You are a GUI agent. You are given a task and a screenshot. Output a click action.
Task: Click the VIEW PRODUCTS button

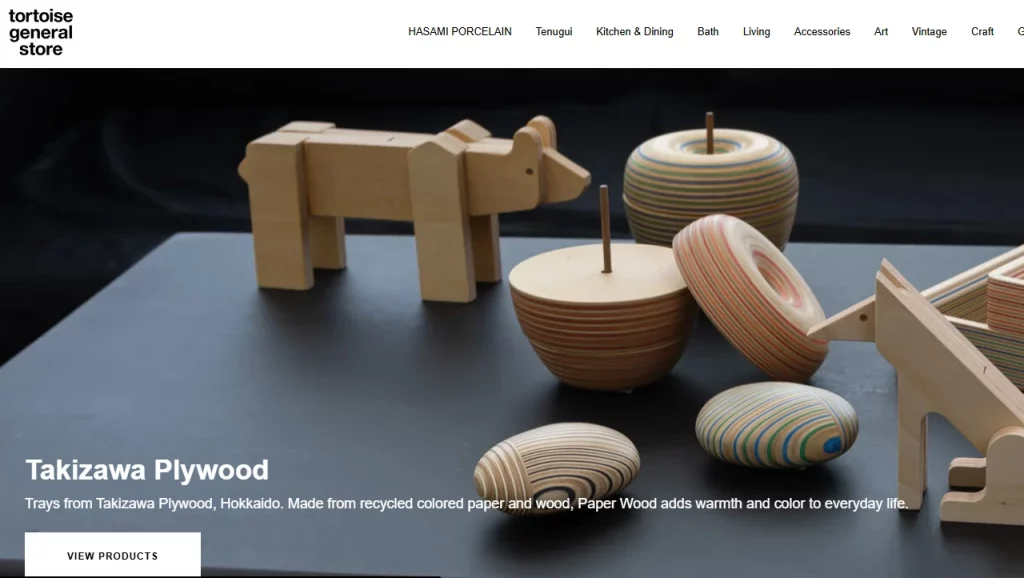(x=113, y=555)
